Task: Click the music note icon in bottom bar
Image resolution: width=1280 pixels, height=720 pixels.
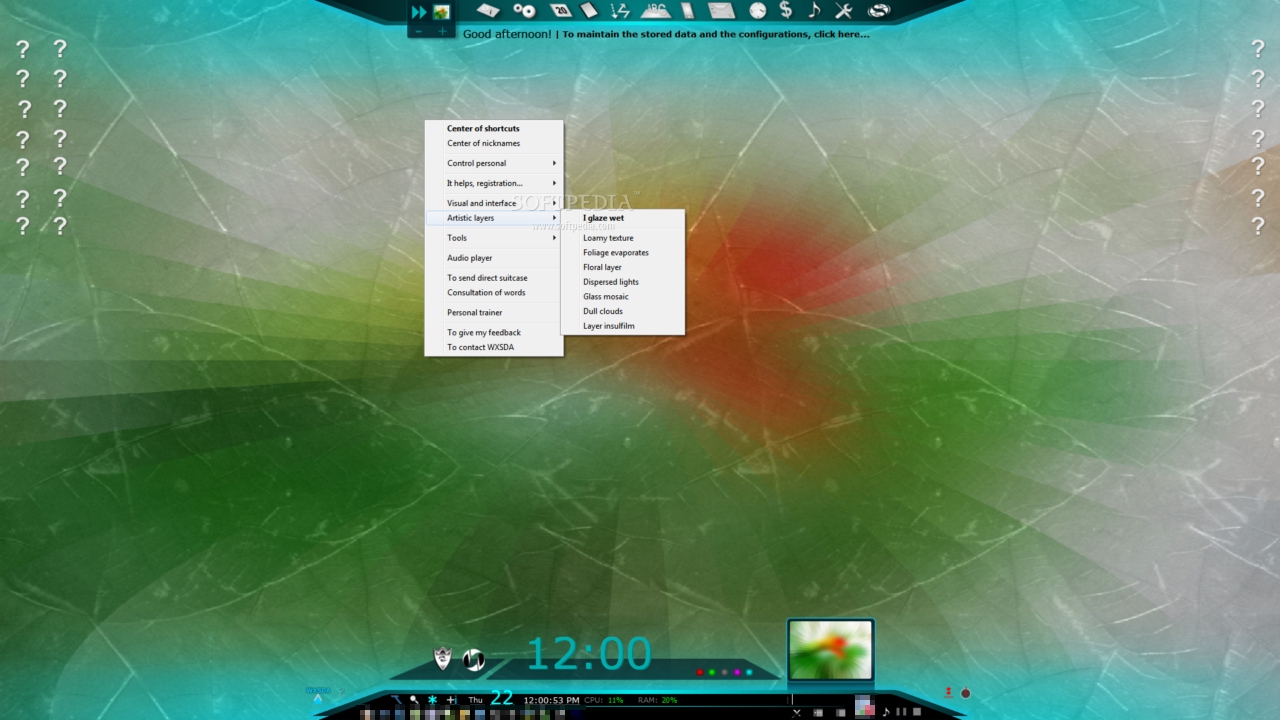Action: tap(885, 712)
